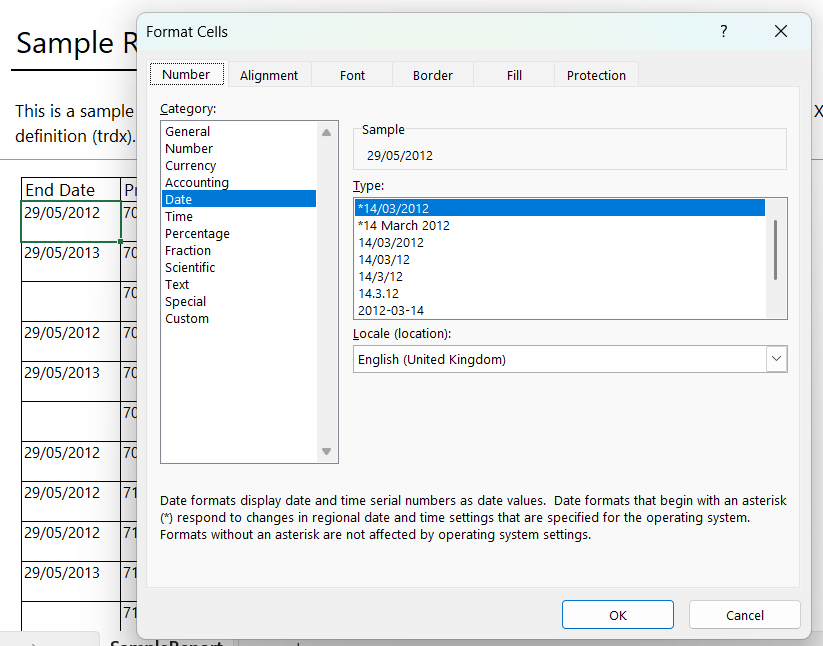This screenshot has height=646, width=823.
Task: Click the Cancel button
Action: tap(744, 615)
